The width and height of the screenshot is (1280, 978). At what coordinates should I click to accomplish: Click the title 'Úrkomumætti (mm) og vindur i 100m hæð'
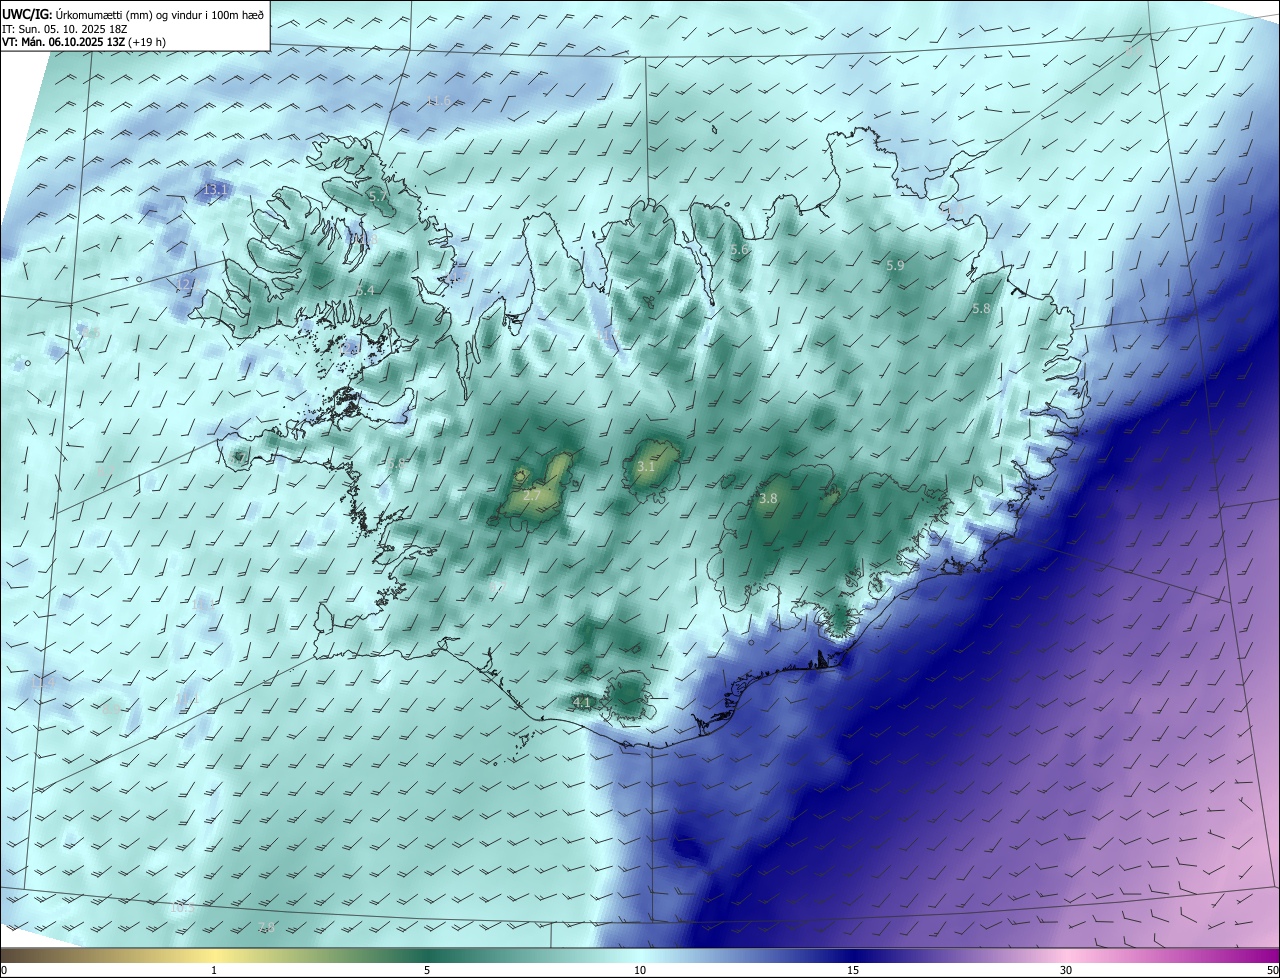160,14
